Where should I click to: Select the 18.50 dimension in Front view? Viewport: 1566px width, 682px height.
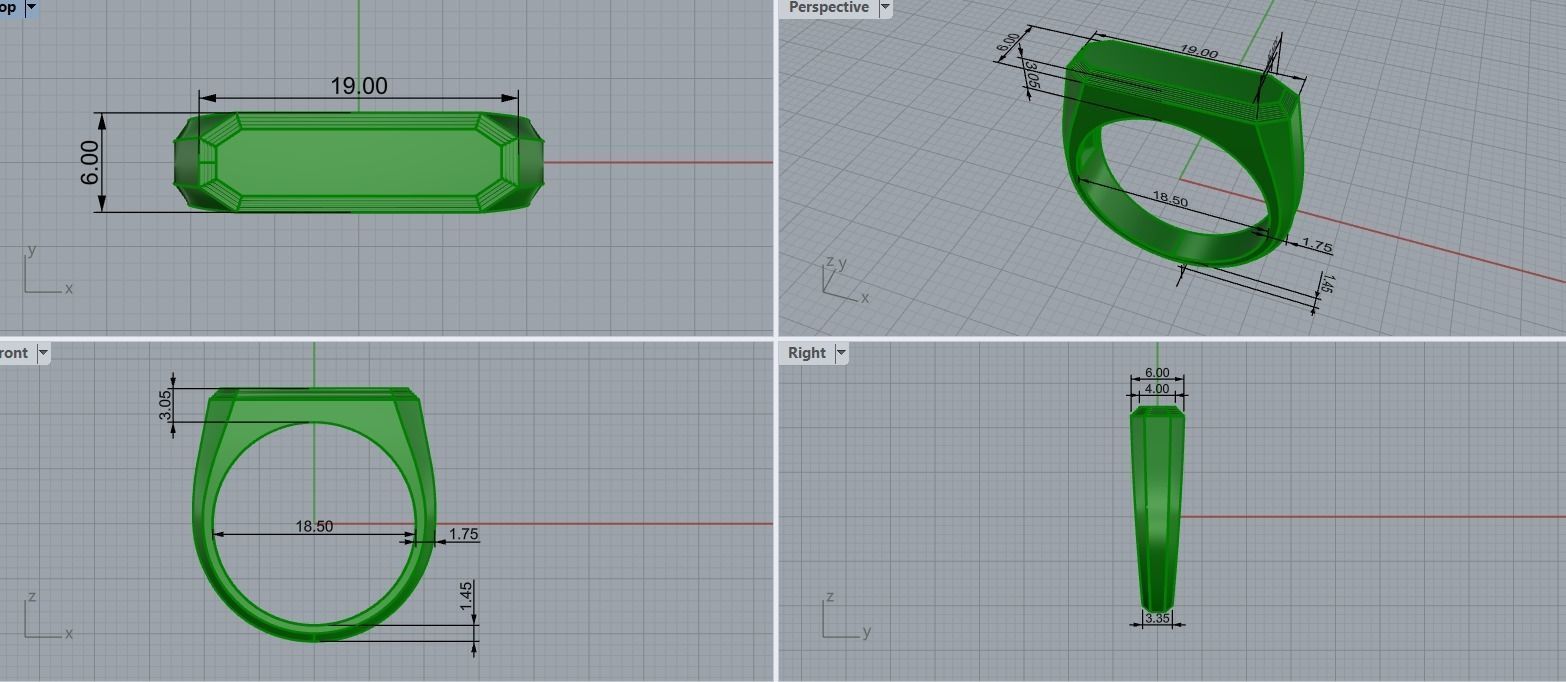pos(314,526)
